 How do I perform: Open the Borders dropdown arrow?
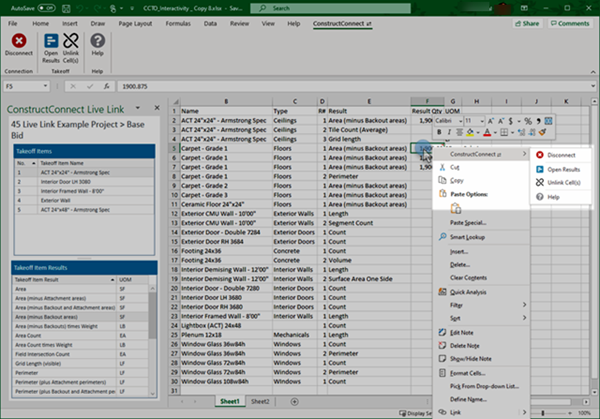click(512, 133)
